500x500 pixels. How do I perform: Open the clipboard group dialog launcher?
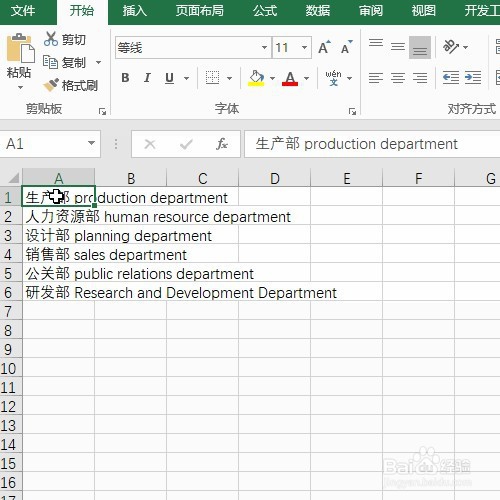[102, 112]
